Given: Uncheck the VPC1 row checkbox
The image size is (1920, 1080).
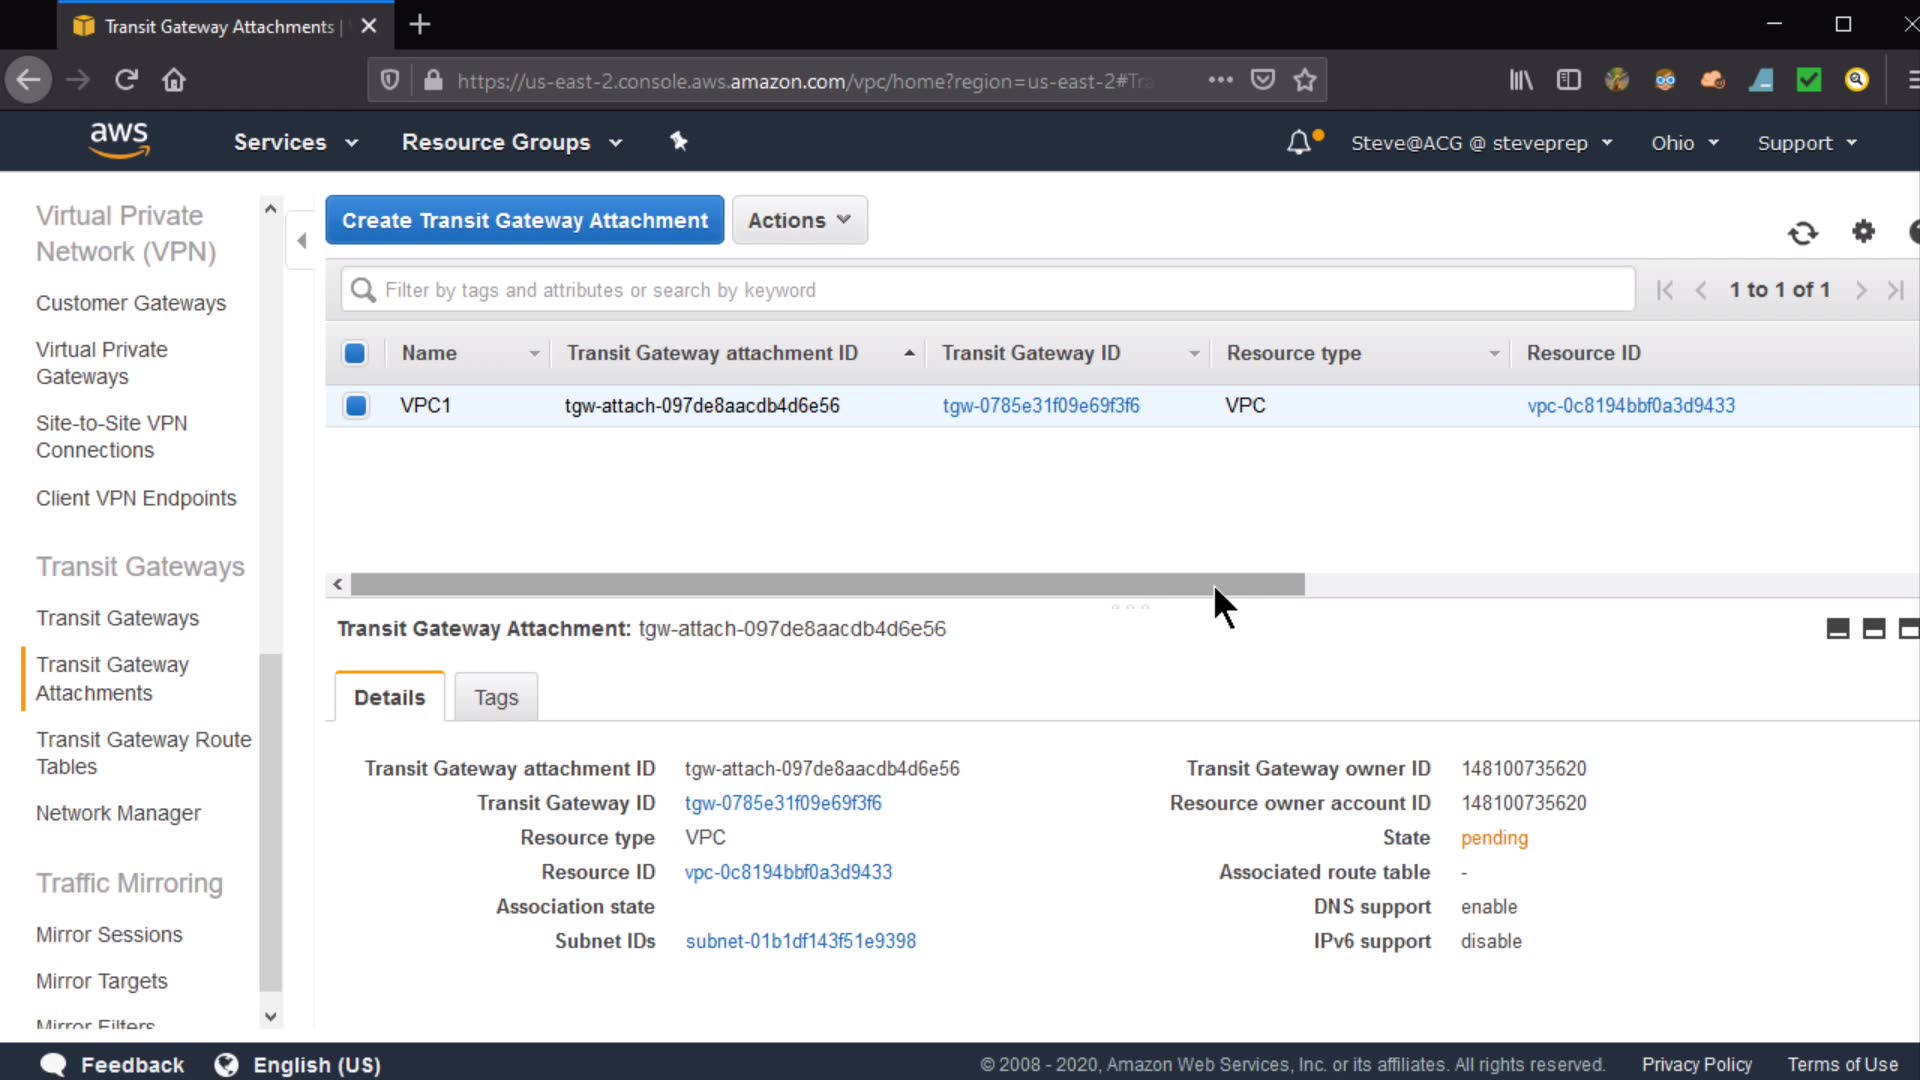Looking at the screenshot, I should 356,406.
